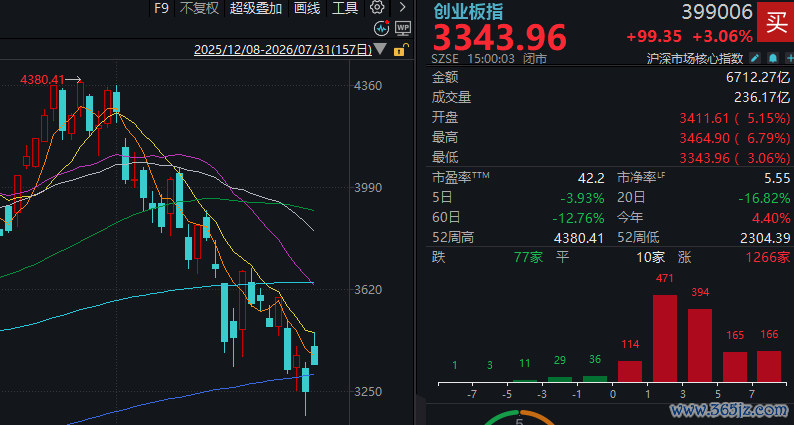Click the index name 创业板指
This screenshot has width=794, height=425.
click(x=468, y=11)
